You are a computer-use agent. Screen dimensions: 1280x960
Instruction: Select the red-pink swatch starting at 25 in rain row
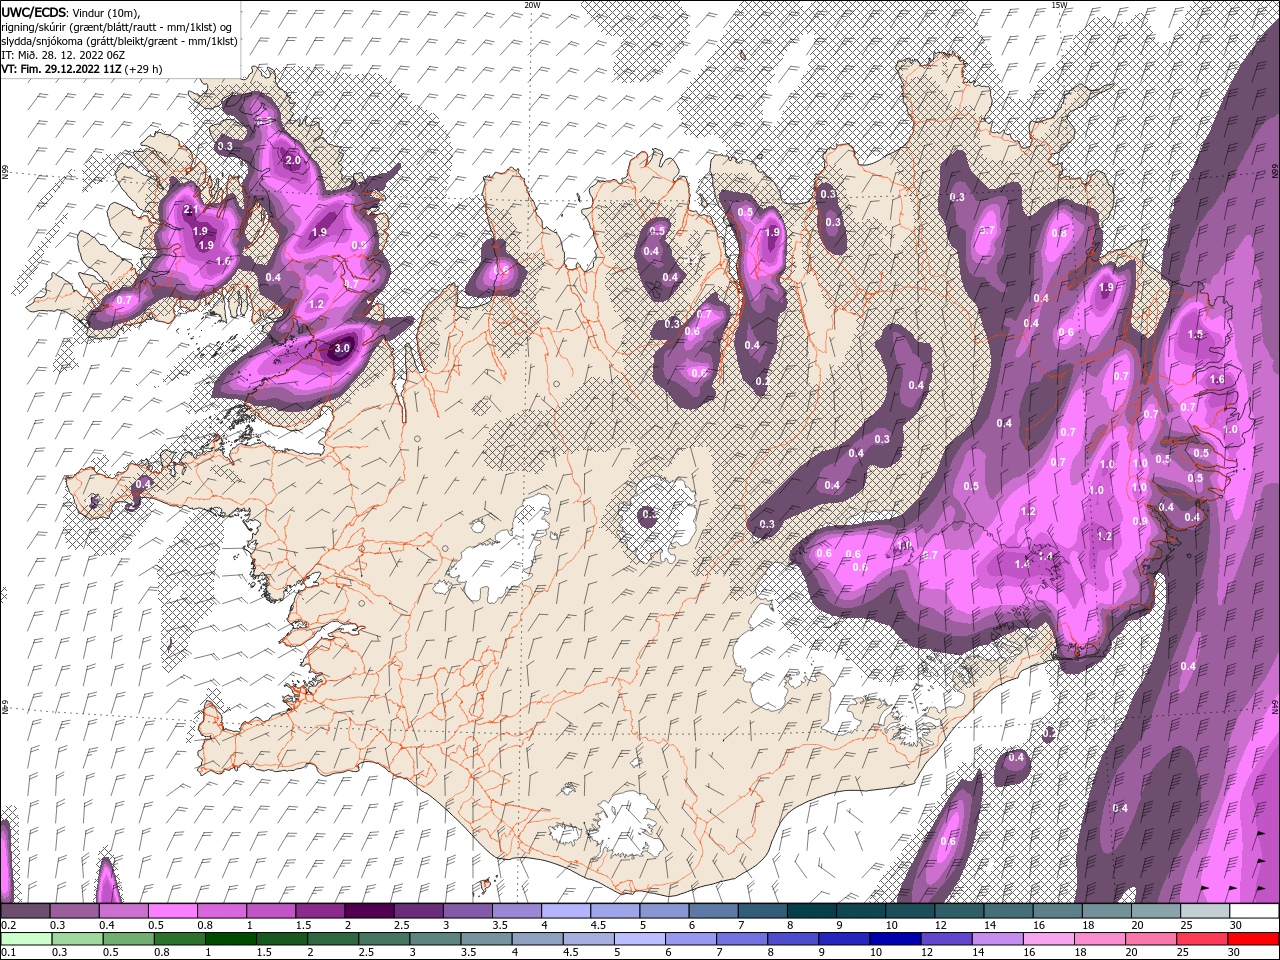(x=1203, y=939)
